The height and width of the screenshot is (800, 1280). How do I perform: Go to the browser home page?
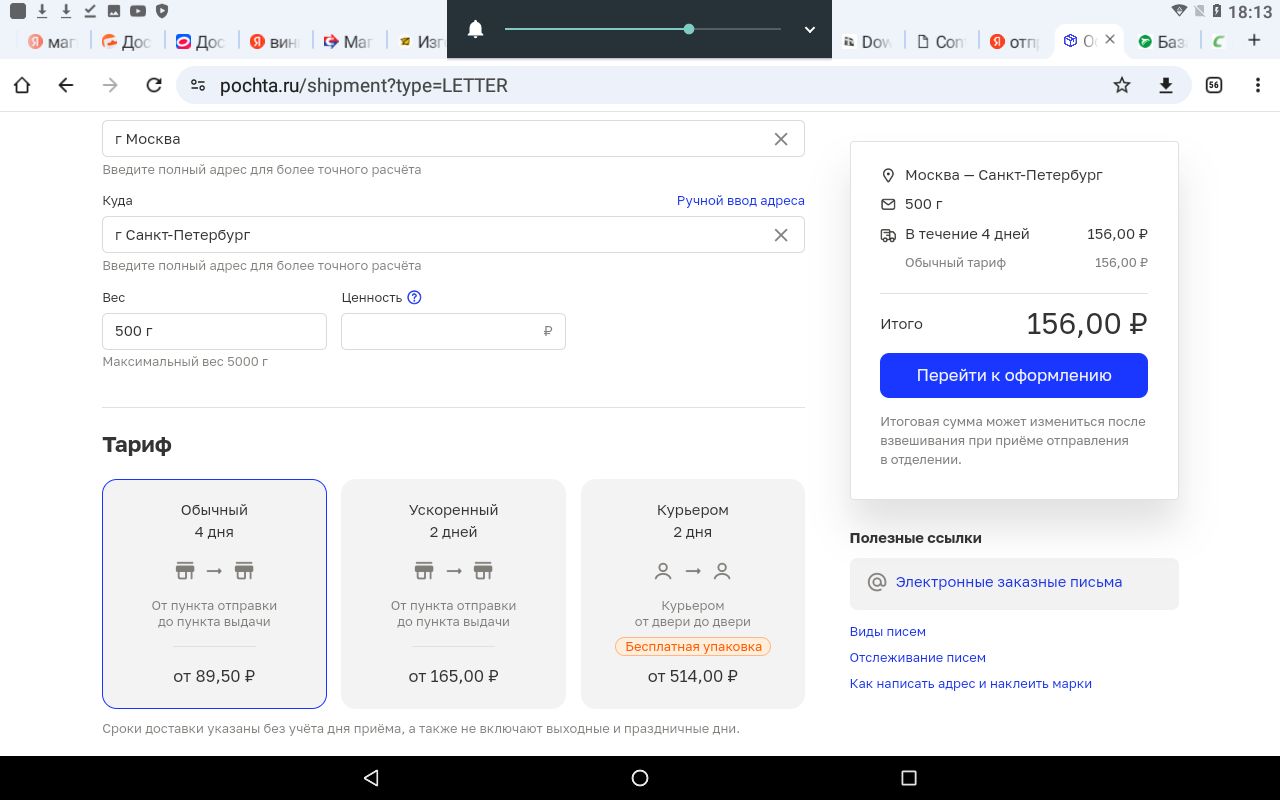click(22, 85)
